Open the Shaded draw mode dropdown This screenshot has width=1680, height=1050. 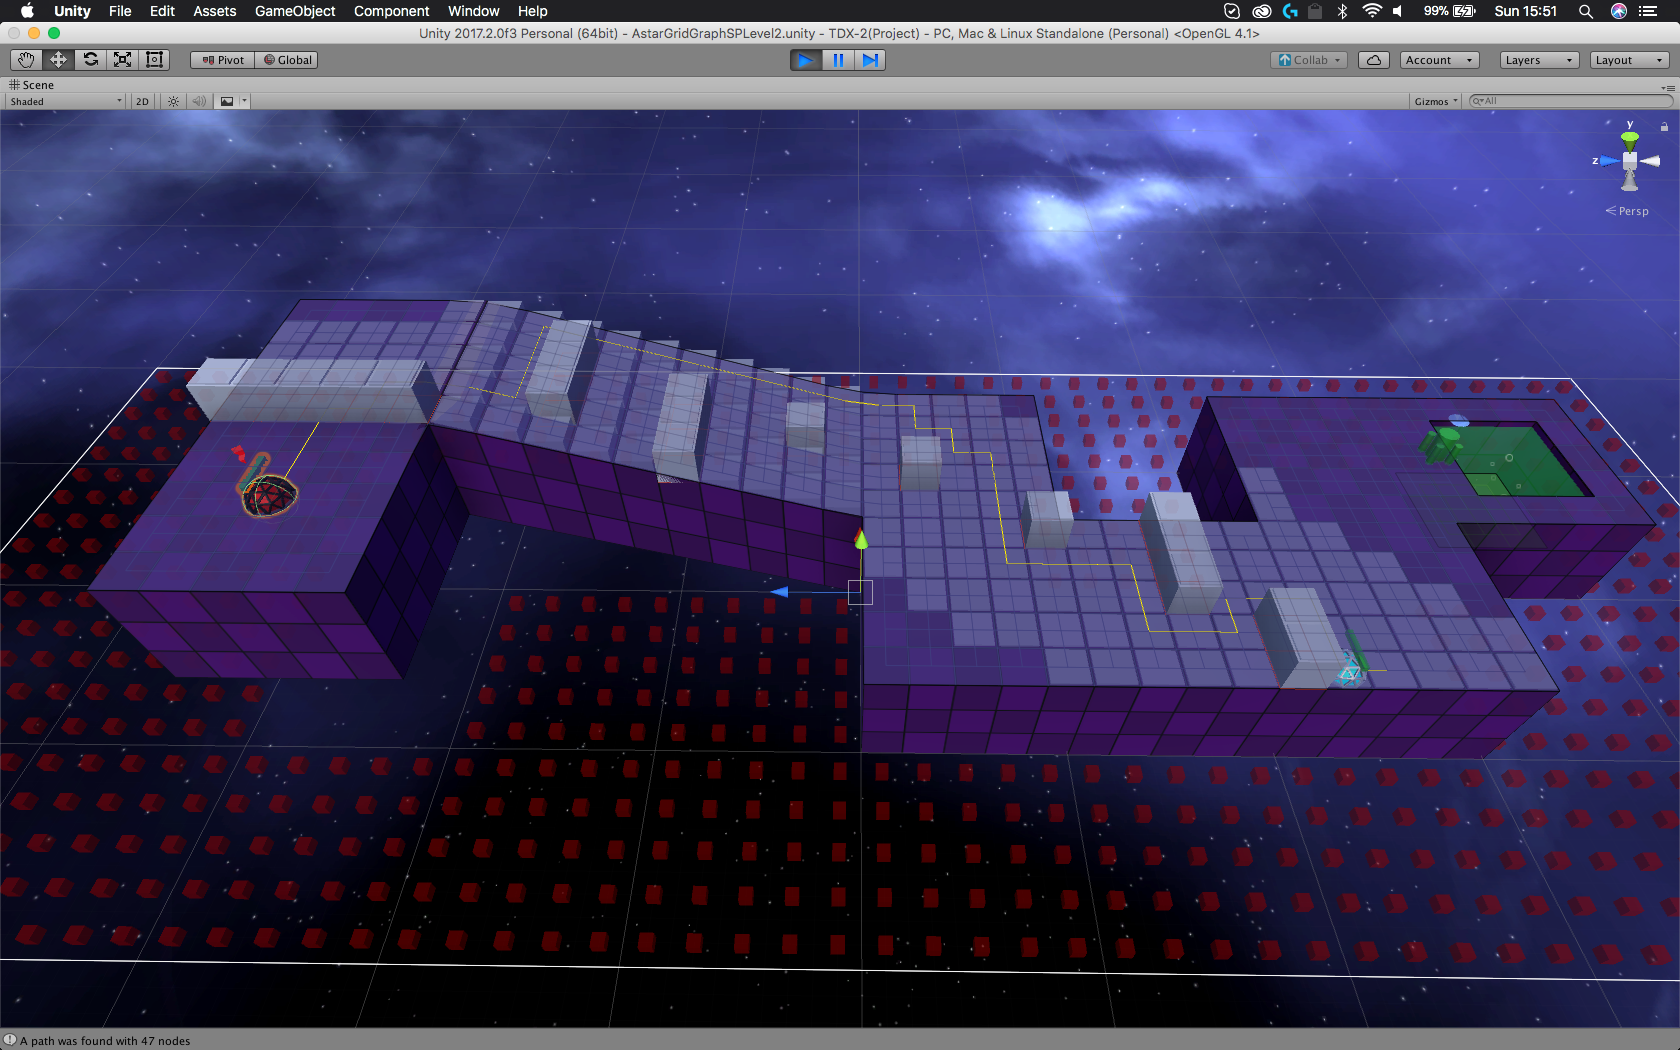66,101
